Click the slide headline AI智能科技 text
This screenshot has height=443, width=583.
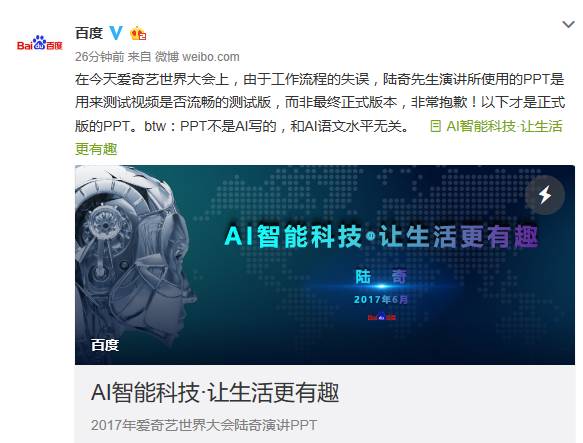(x=293, y=236)
